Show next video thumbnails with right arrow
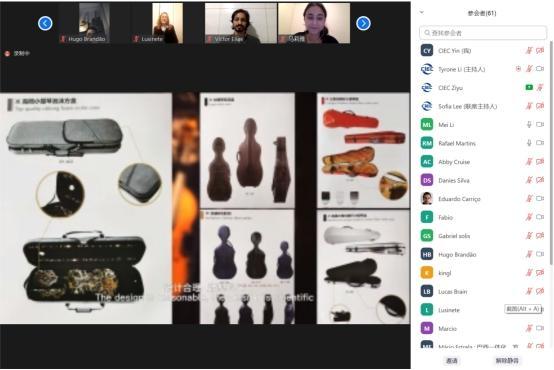554x370 pixels. click(363, 23)
